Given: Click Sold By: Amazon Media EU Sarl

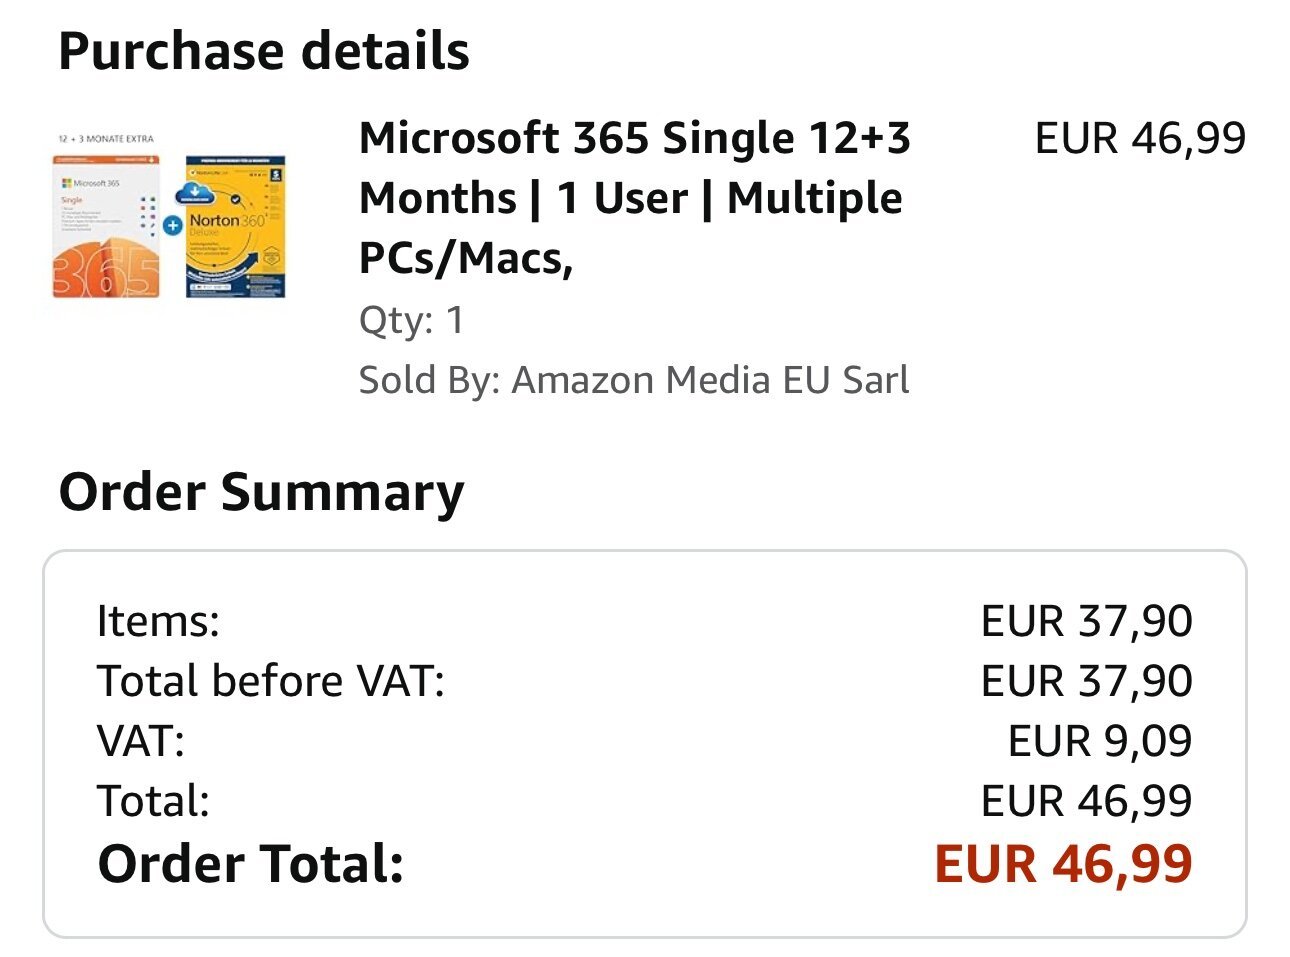Looking at the screenshot, I should pos(634,380).
